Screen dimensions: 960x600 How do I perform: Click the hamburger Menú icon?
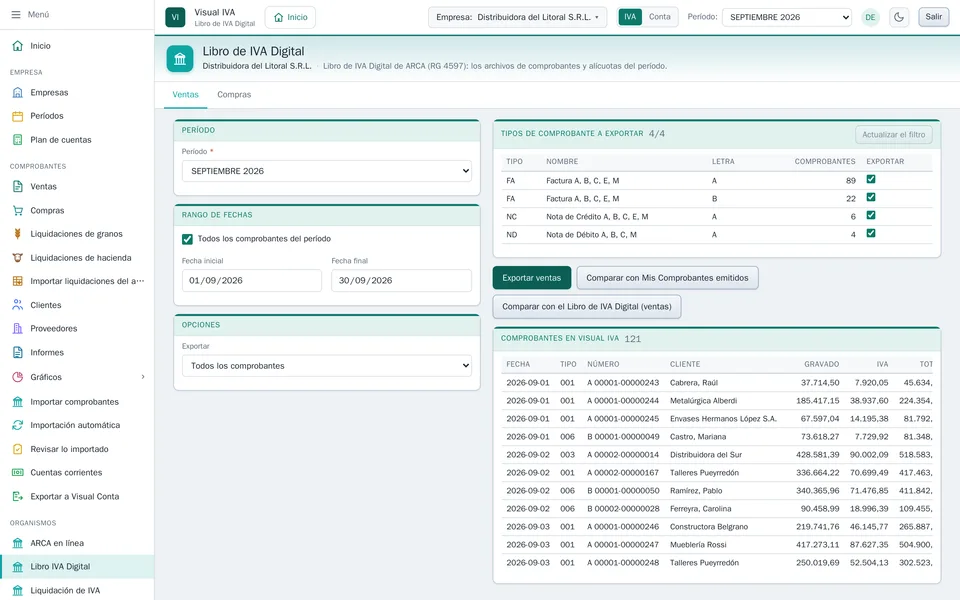point(16,15)
